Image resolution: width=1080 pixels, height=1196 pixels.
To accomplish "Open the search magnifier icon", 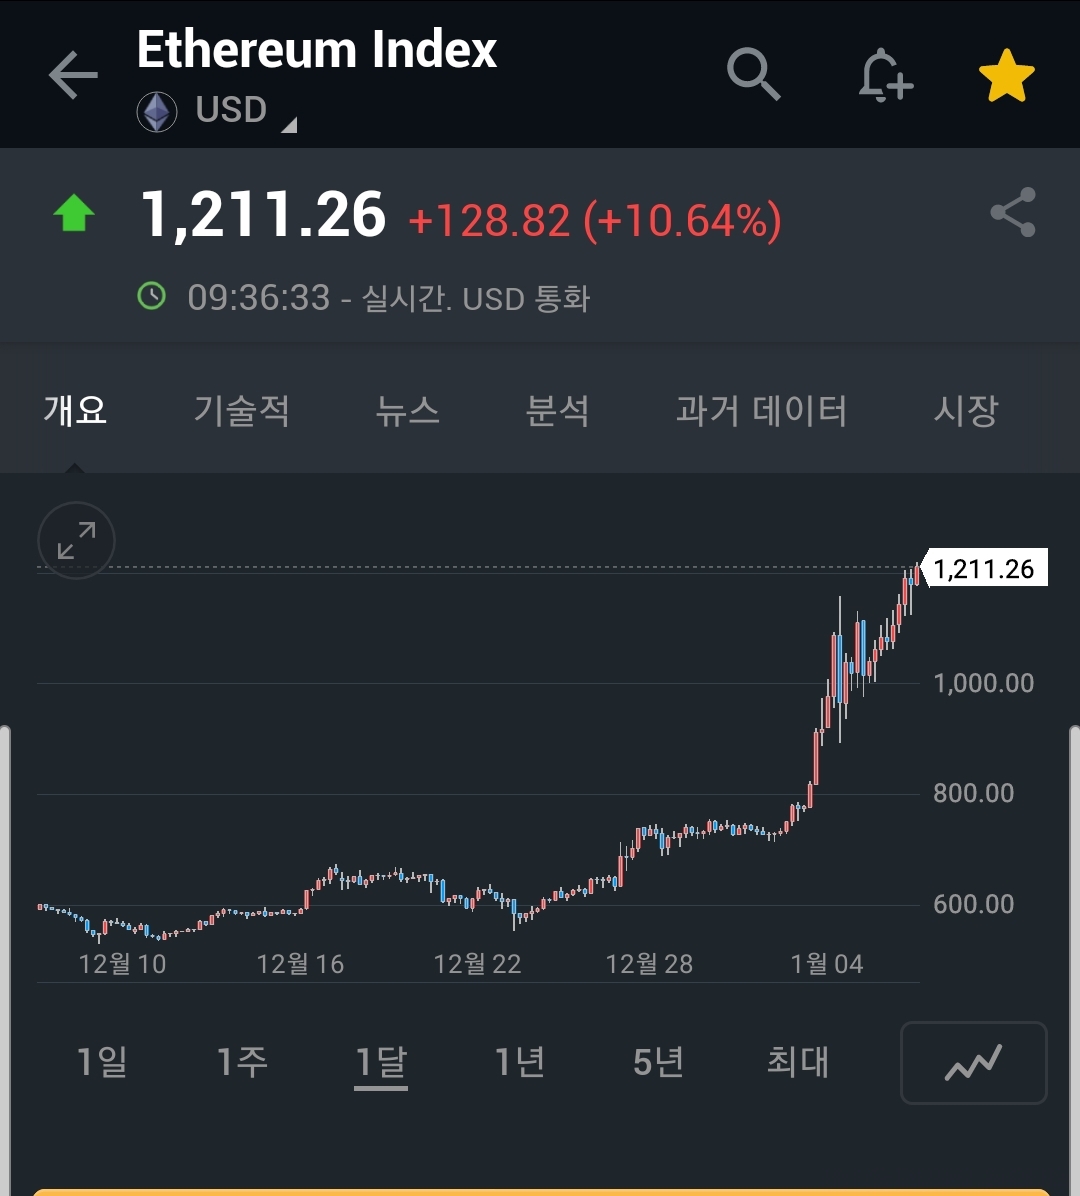I will (752, 75).
